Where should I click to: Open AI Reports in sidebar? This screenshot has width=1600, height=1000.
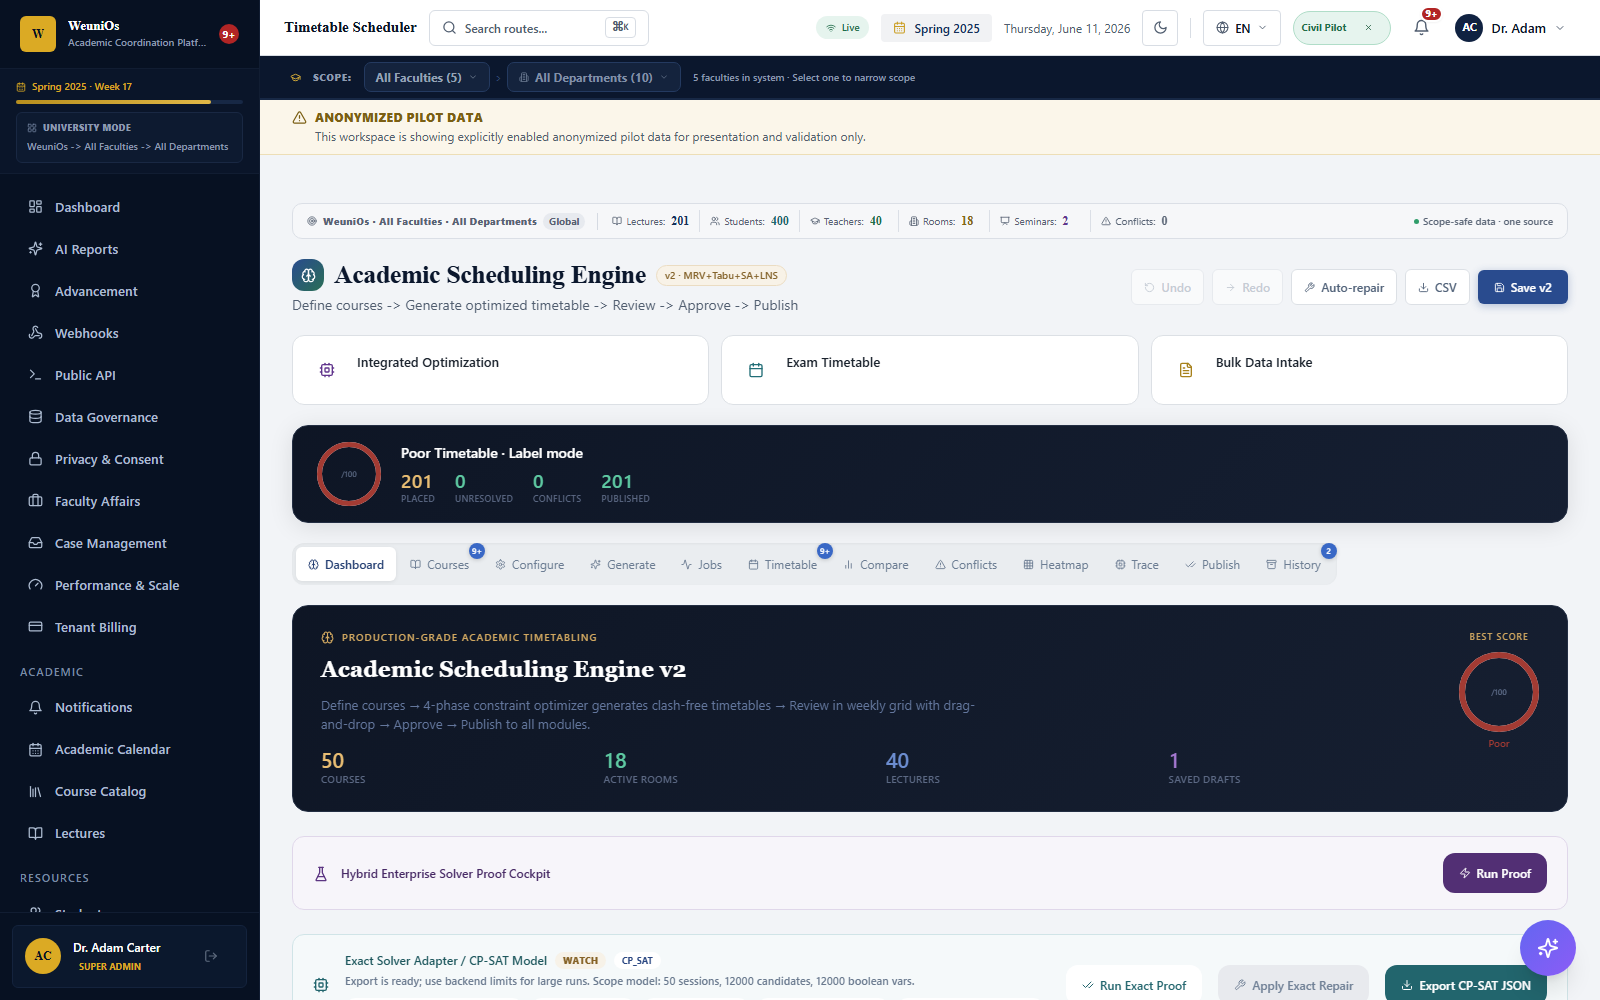(x=130, y=249)
